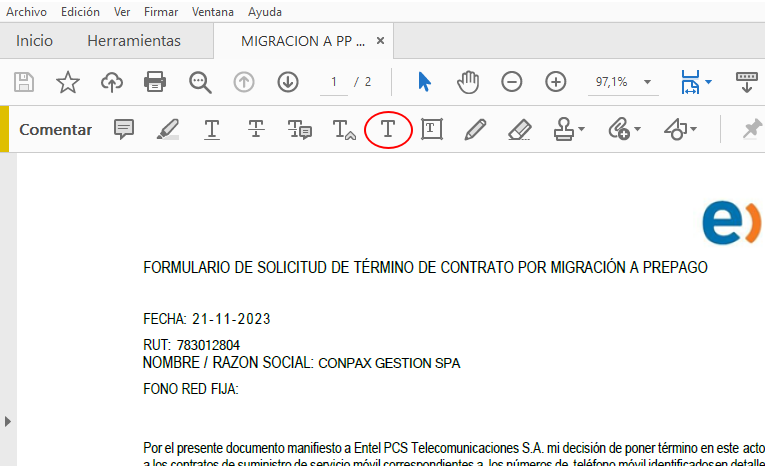Open the fit page options dropdown arrow
Viewport: 765px width, 466px height.
708,82
